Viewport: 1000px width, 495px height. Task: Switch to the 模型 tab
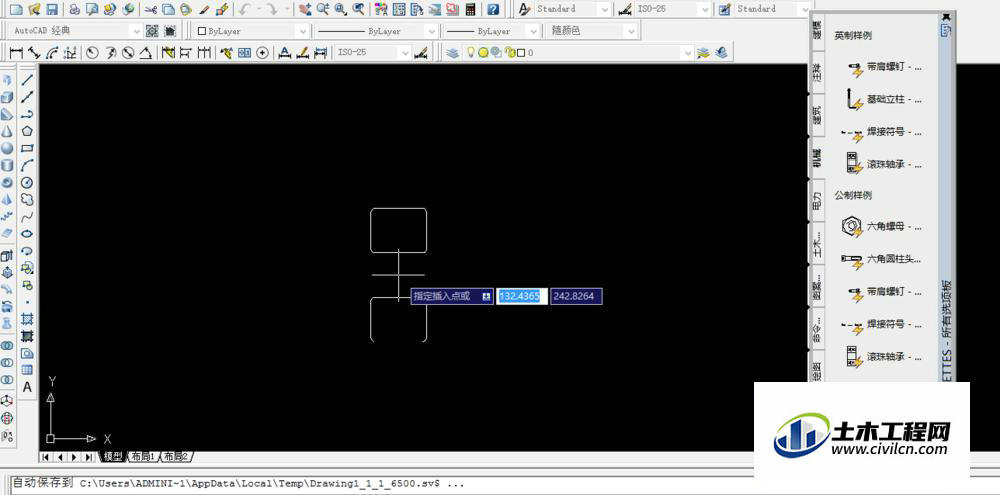click(x=113, y=457)
